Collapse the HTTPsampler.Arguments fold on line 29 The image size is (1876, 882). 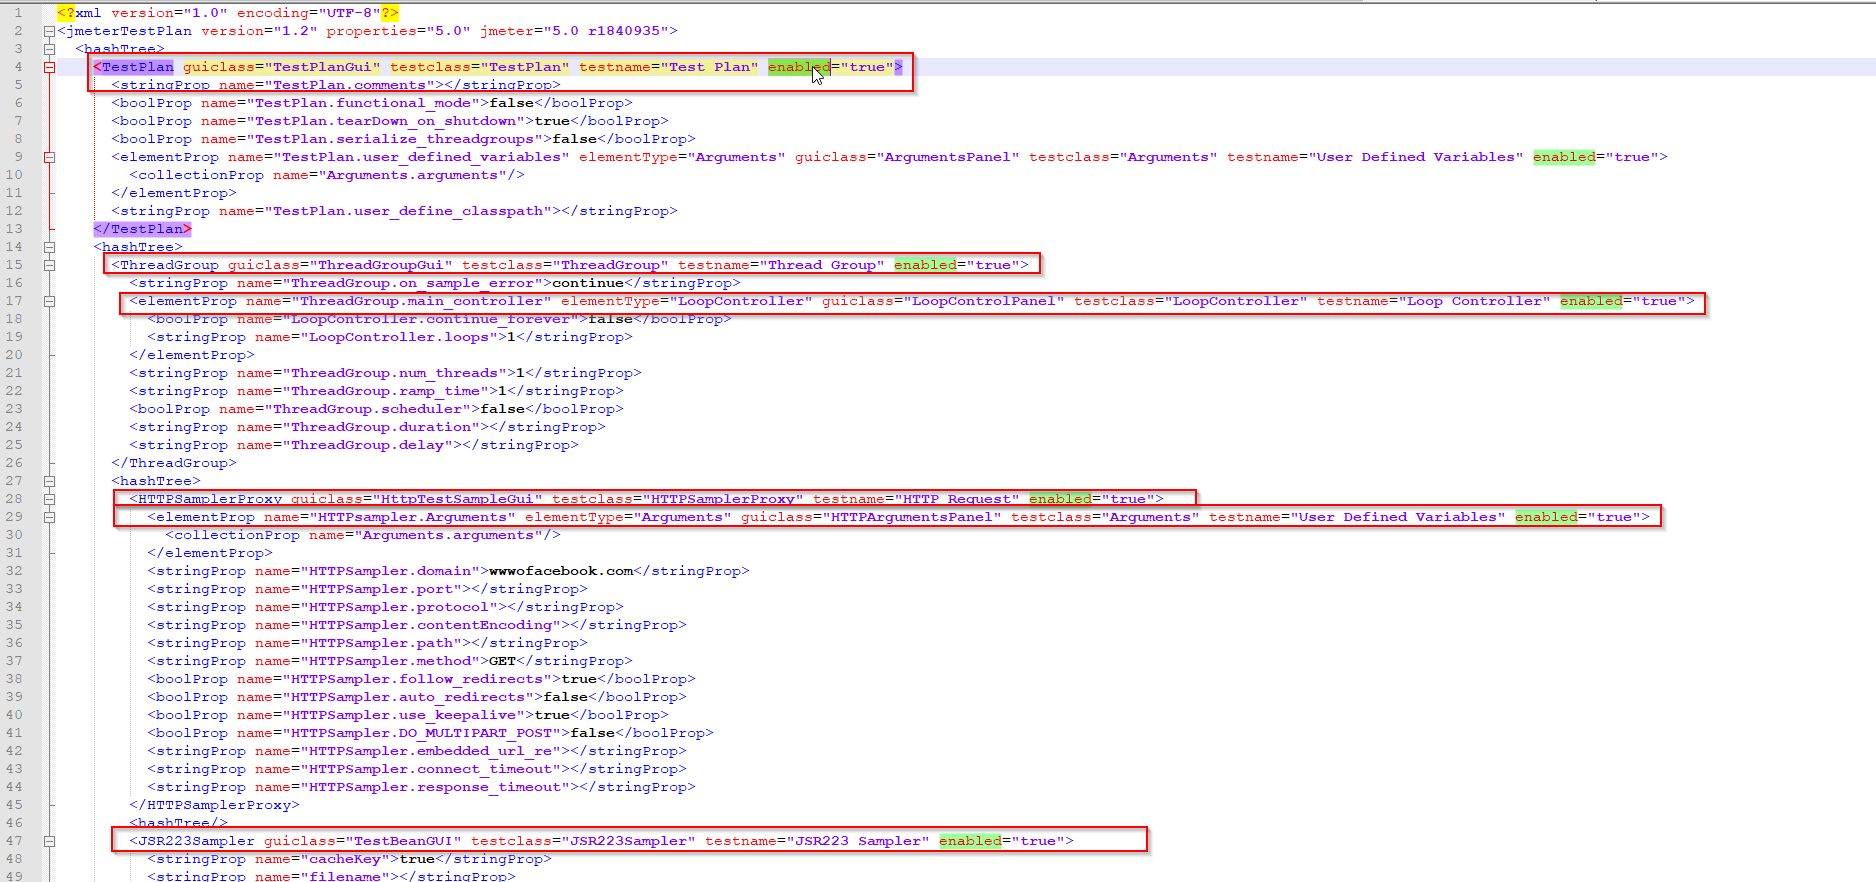[x=49, y=517]
